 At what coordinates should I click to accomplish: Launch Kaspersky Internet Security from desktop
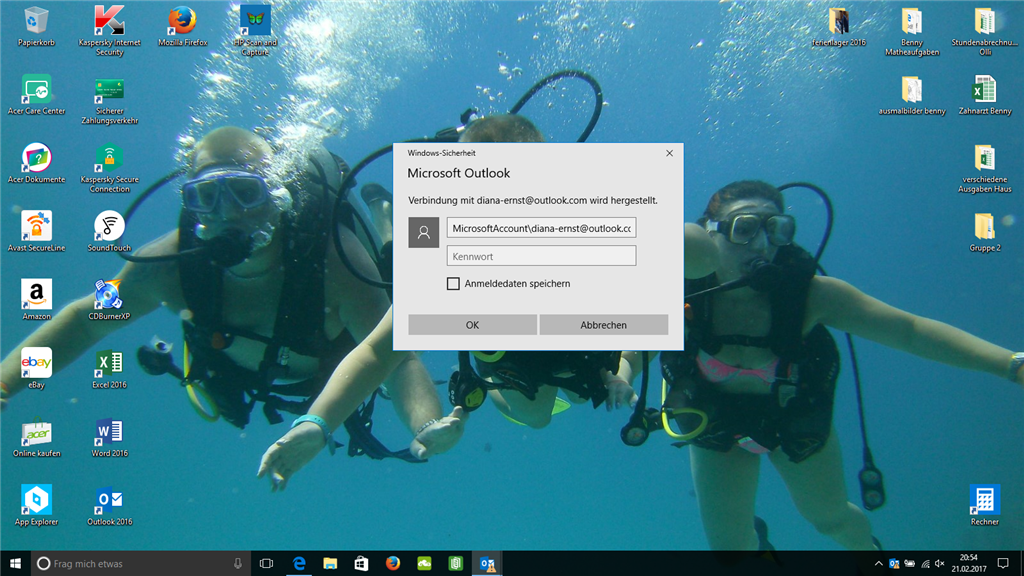[x=109, y=30]
